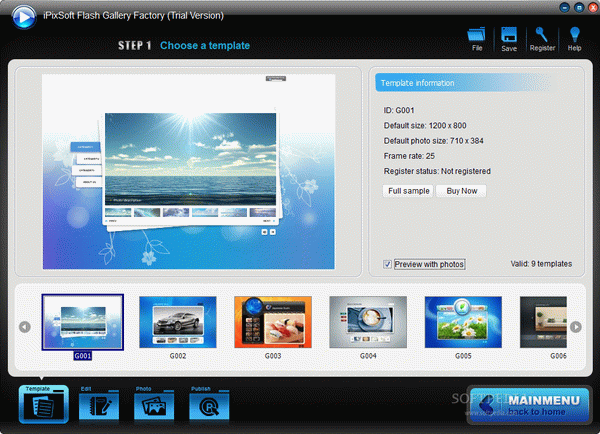Open the Photo step icon
The image size is (600, 434).
tap(154, 405)
